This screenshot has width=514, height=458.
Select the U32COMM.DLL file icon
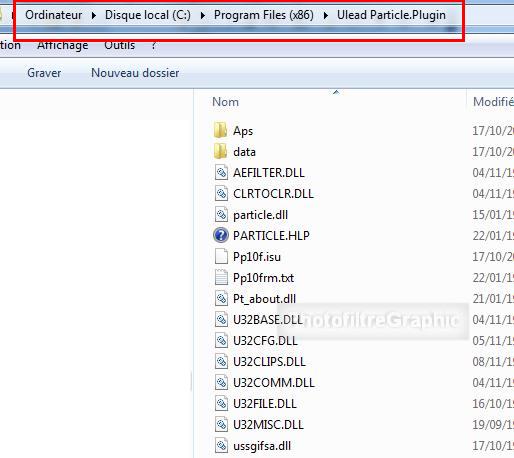tap(221, 383)
